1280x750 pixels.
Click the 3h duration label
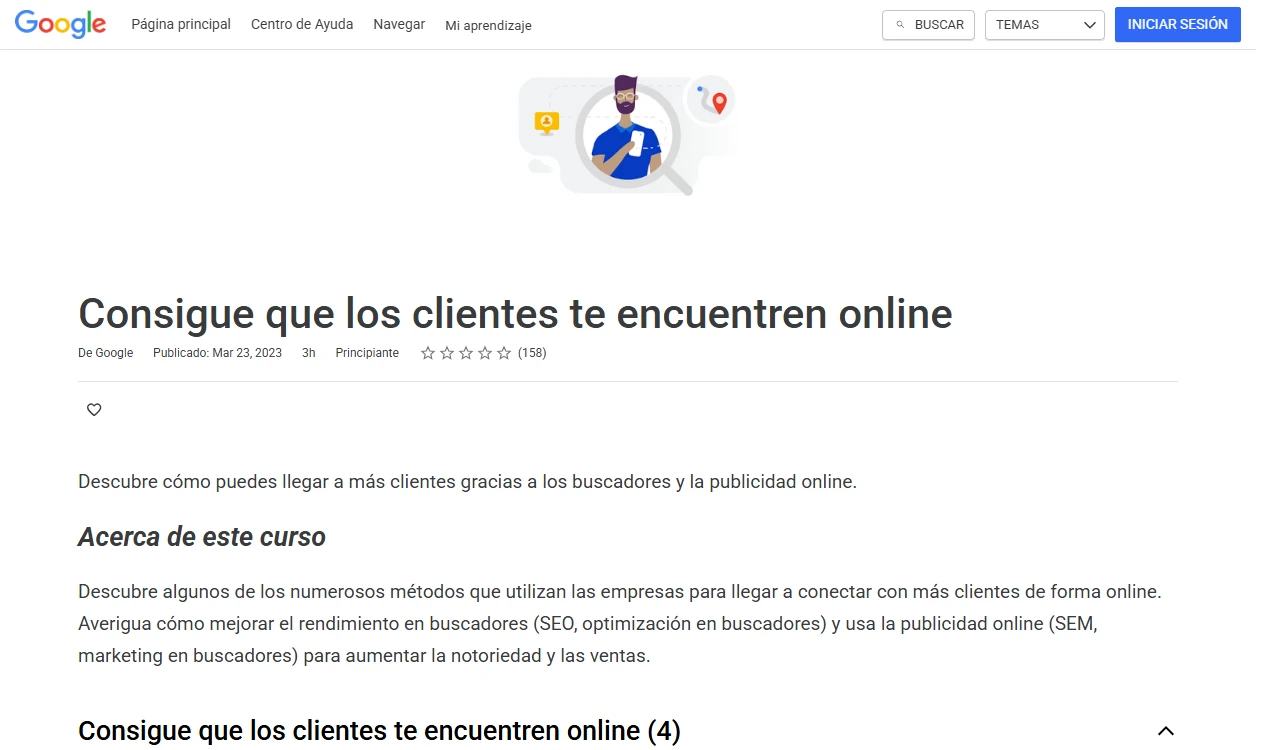[x=309, y=353]
